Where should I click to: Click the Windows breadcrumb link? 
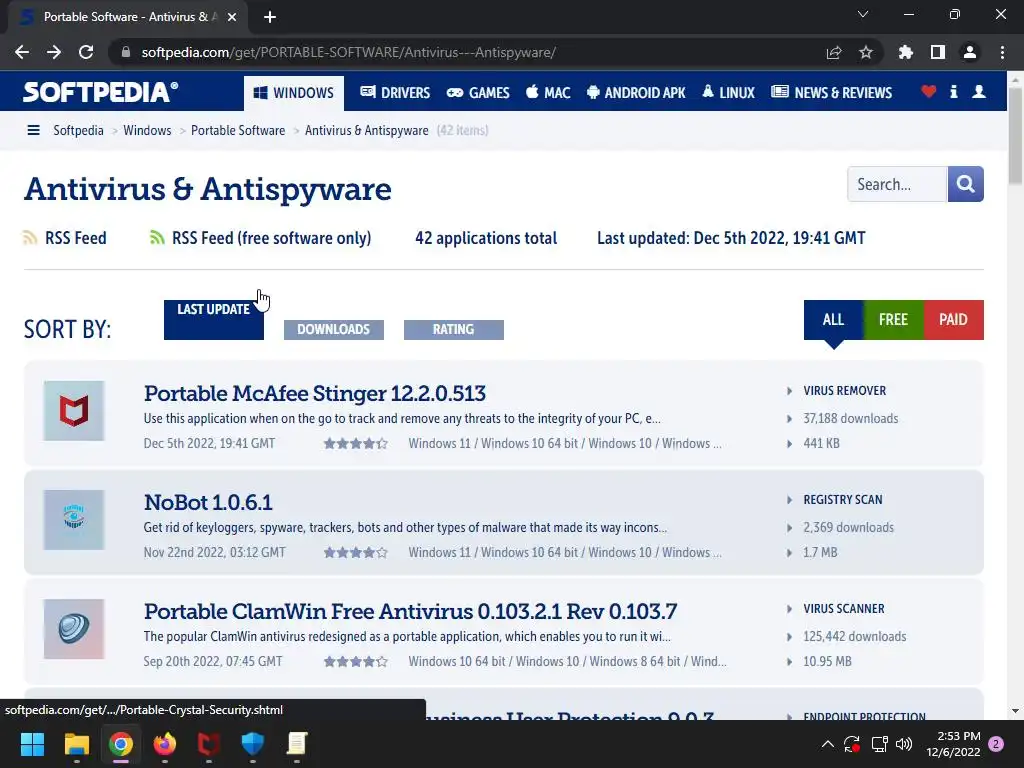[x=147, y=131]
